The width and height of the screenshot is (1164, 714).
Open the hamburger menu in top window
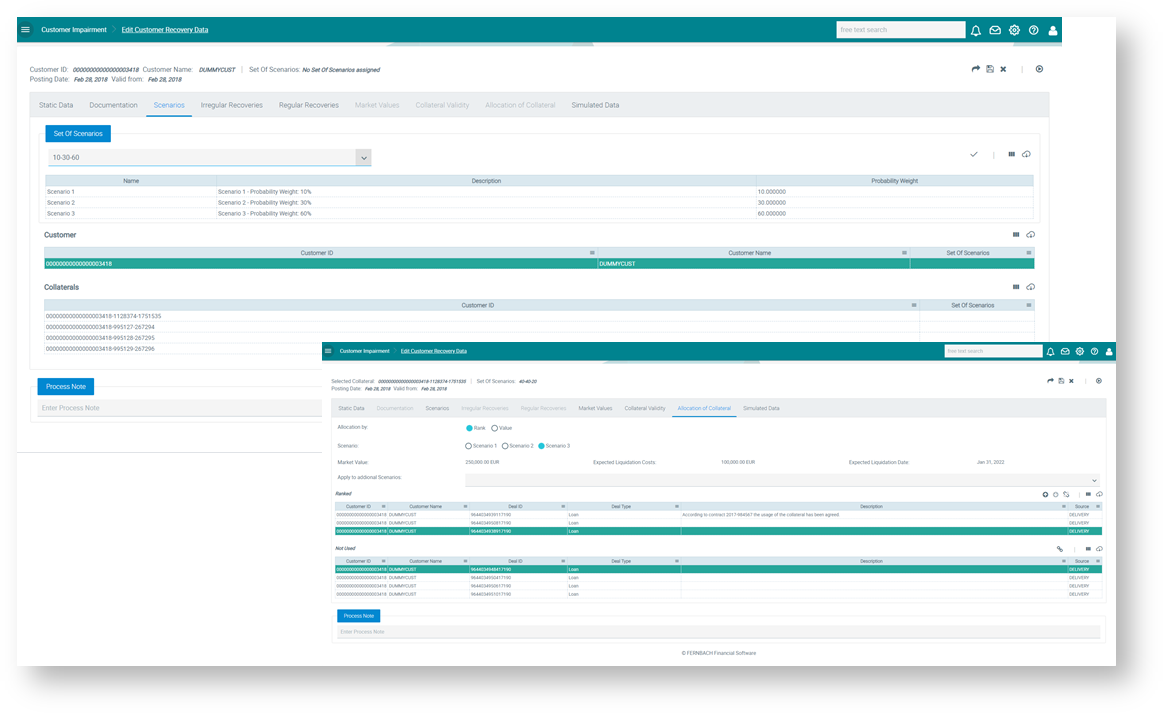(x=25, y=30)
